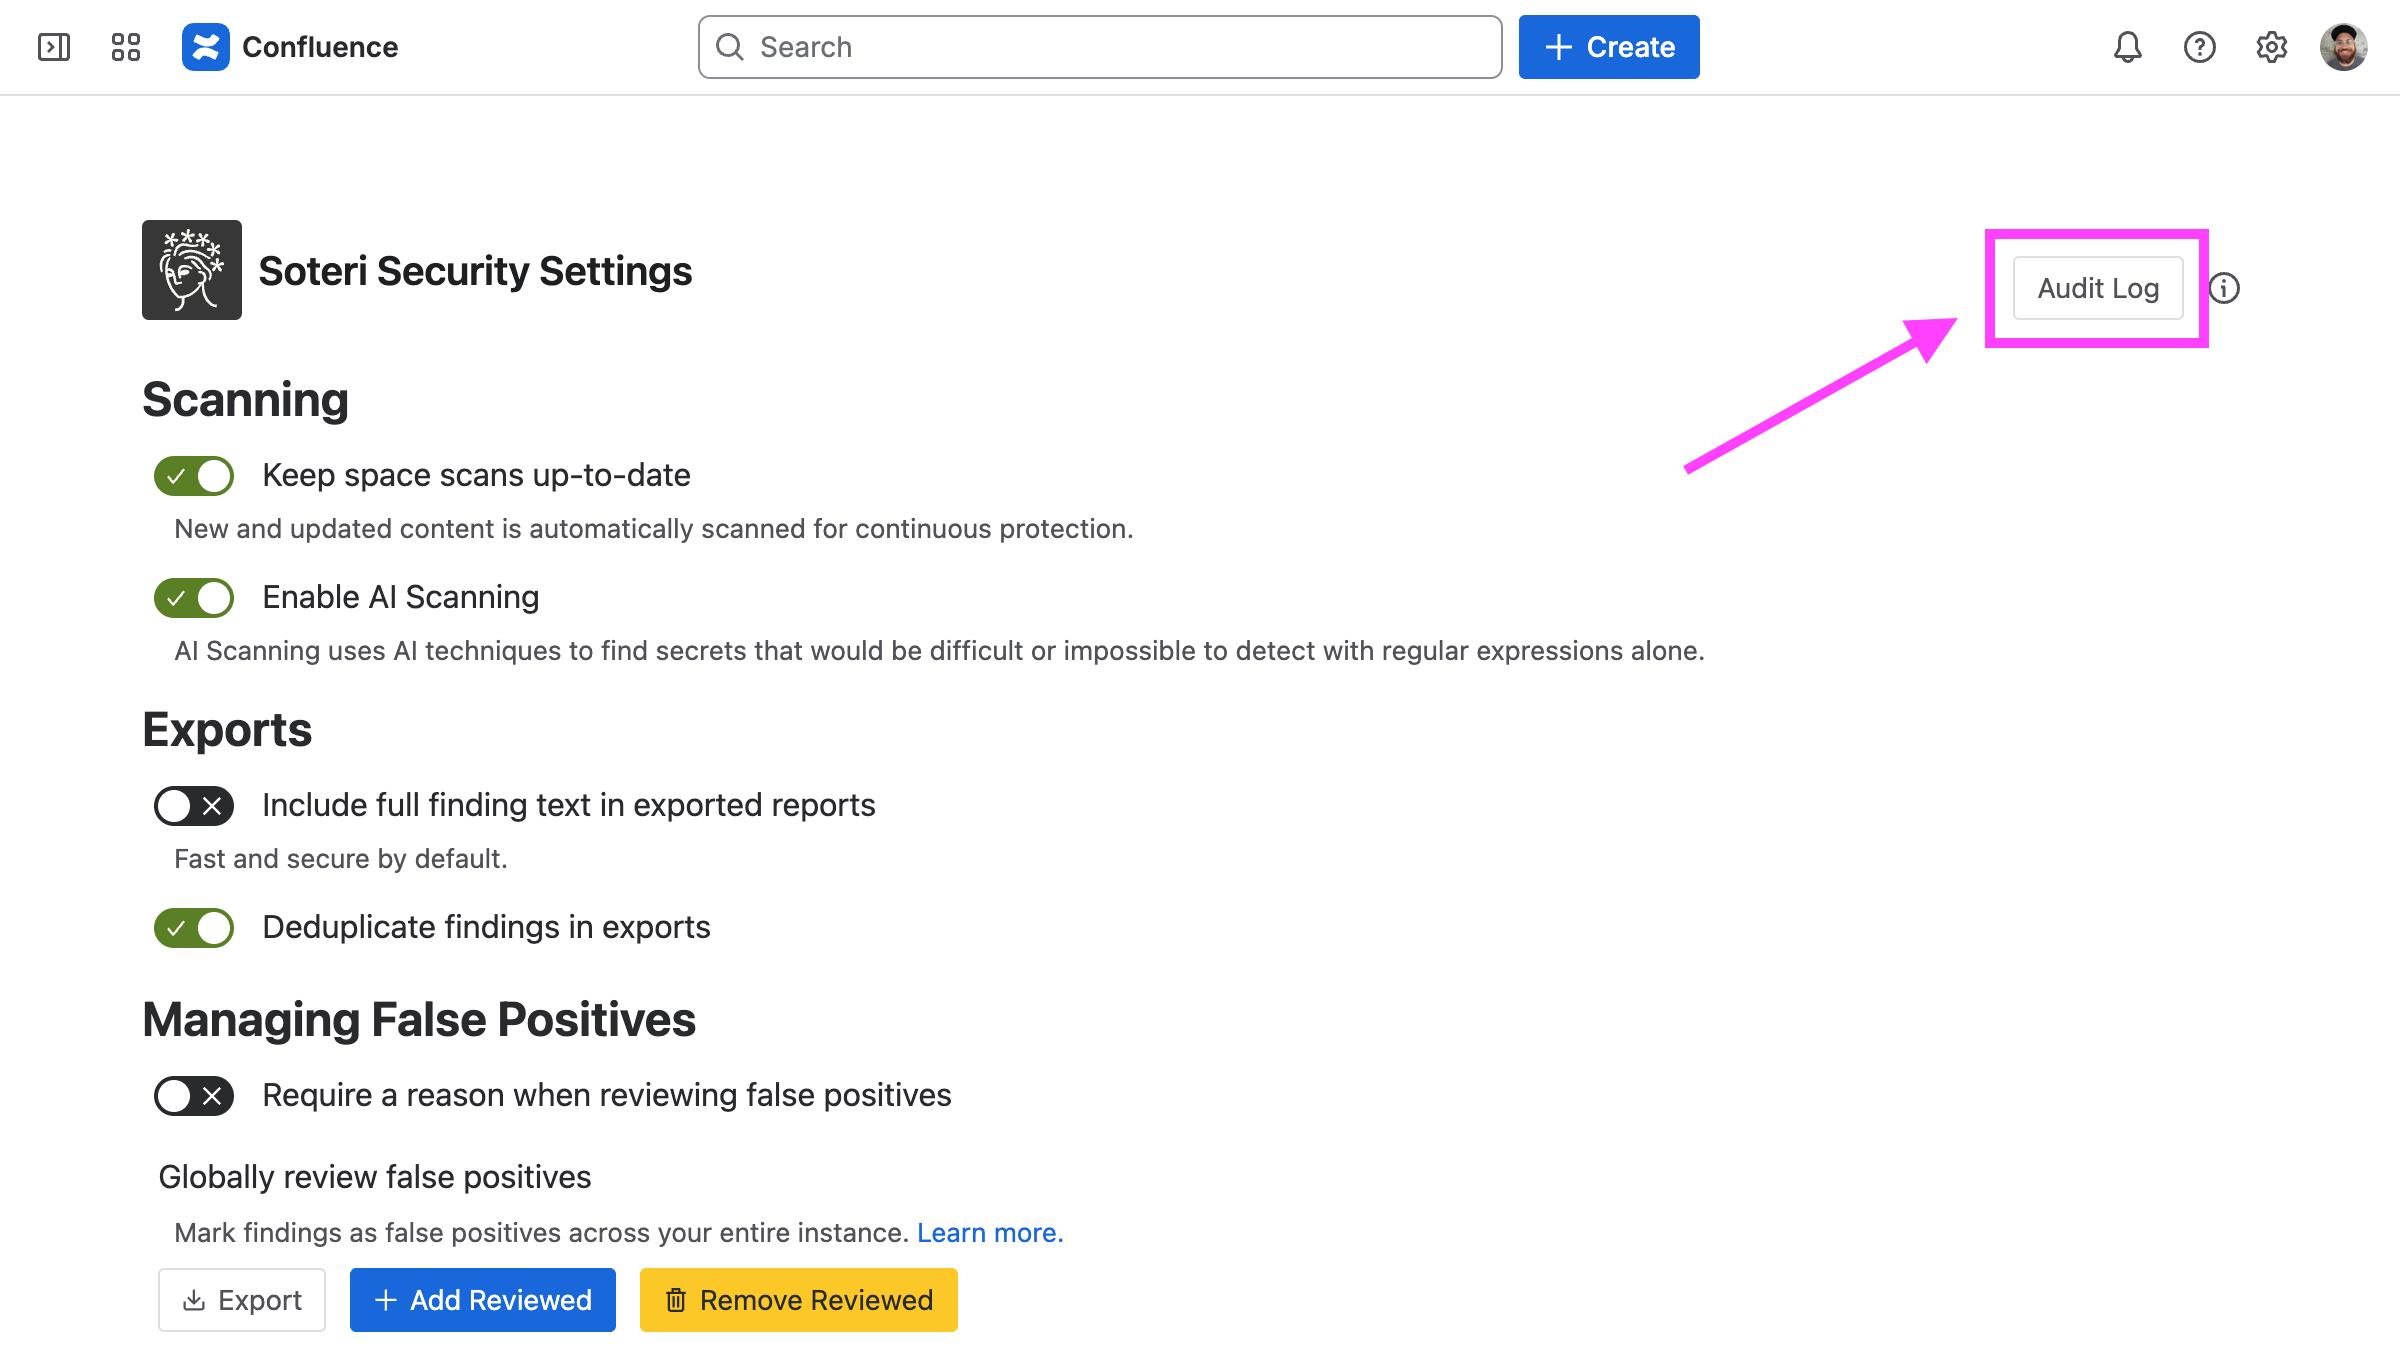The image size is (2400, 1356).
Task: Click the Confluence logo icon
Action: click(x=205, y=47)
